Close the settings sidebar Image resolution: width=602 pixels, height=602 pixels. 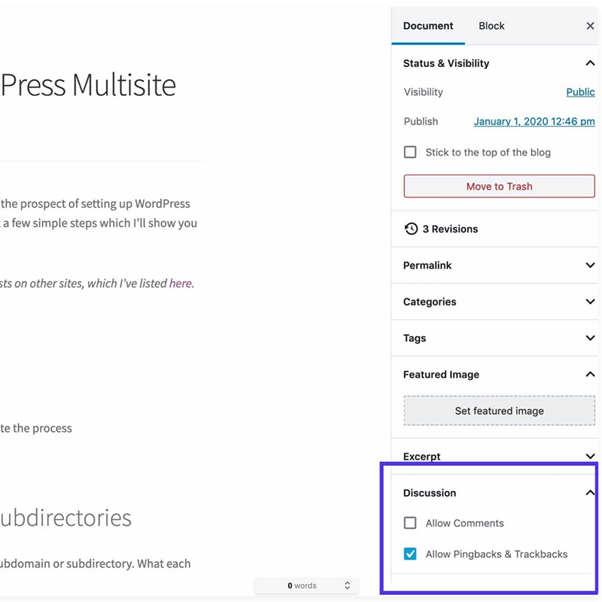click(x=590, y=26)
